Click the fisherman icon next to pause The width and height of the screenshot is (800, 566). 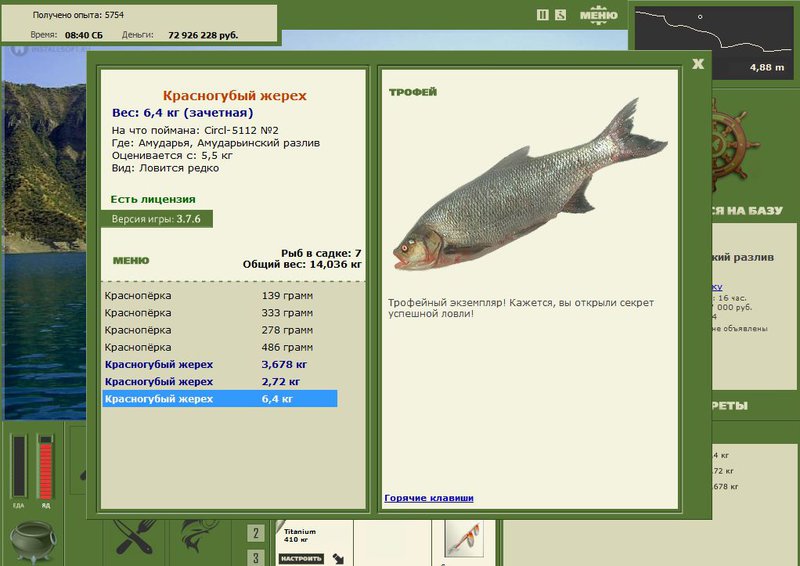(560, 15)
